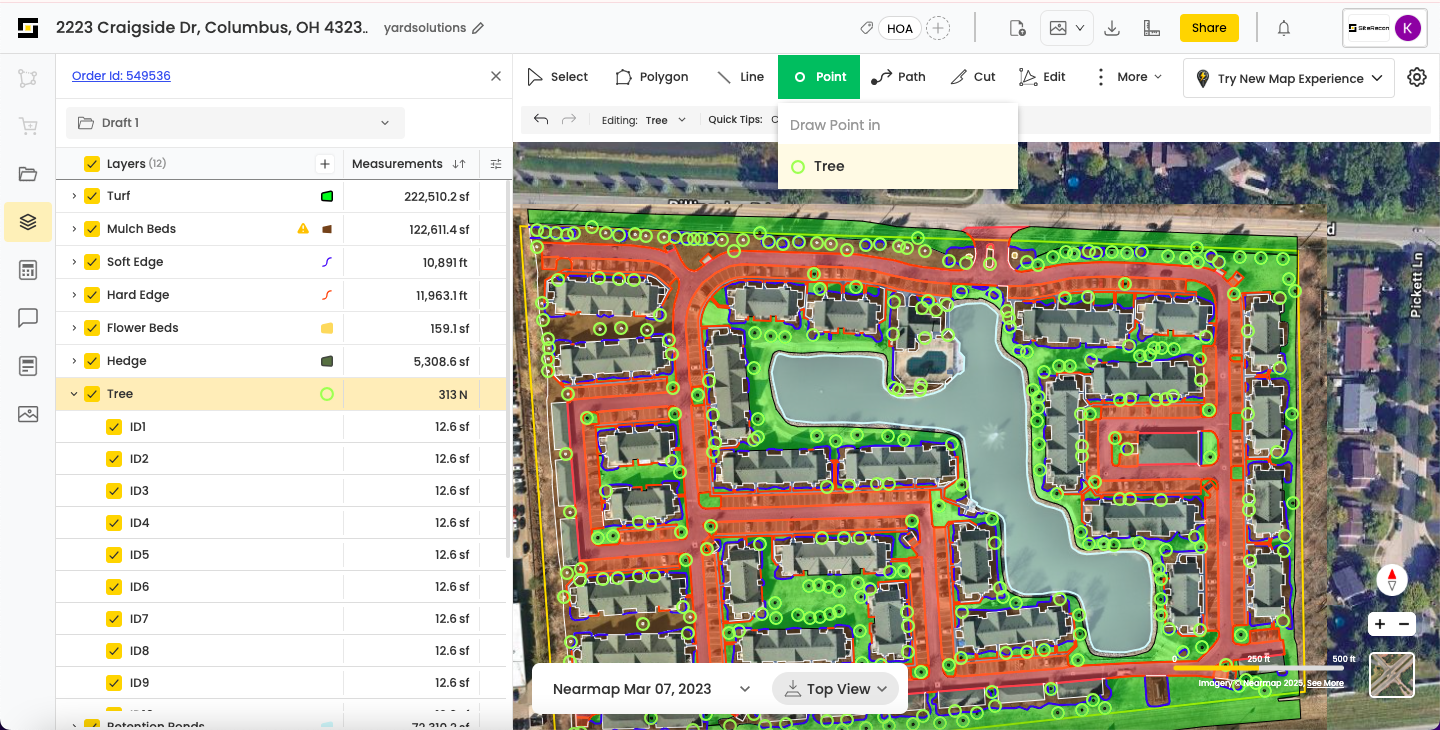
Task: Zoom in the map with plus
Action: pos(1380,624)
